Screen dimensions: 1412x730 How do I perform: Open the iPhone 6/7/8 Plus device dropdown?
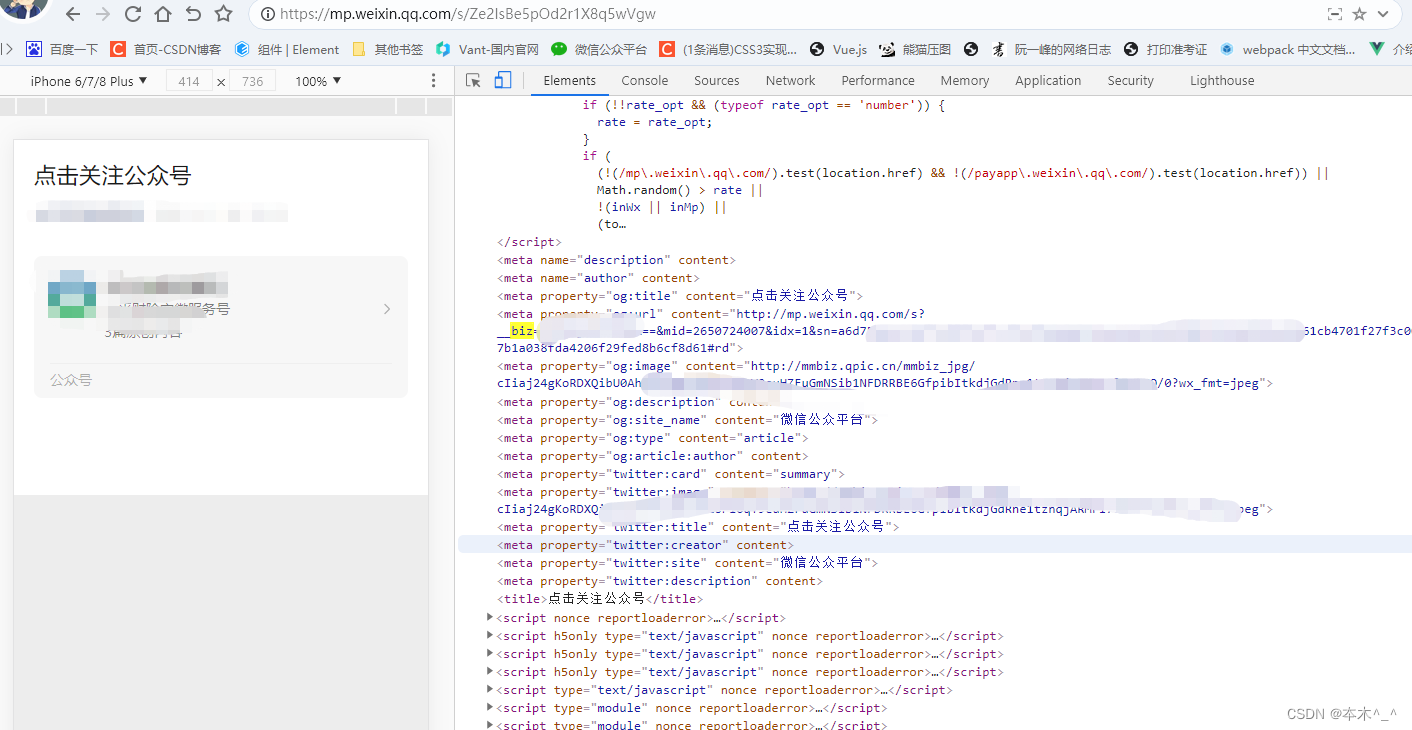point(89,81)
